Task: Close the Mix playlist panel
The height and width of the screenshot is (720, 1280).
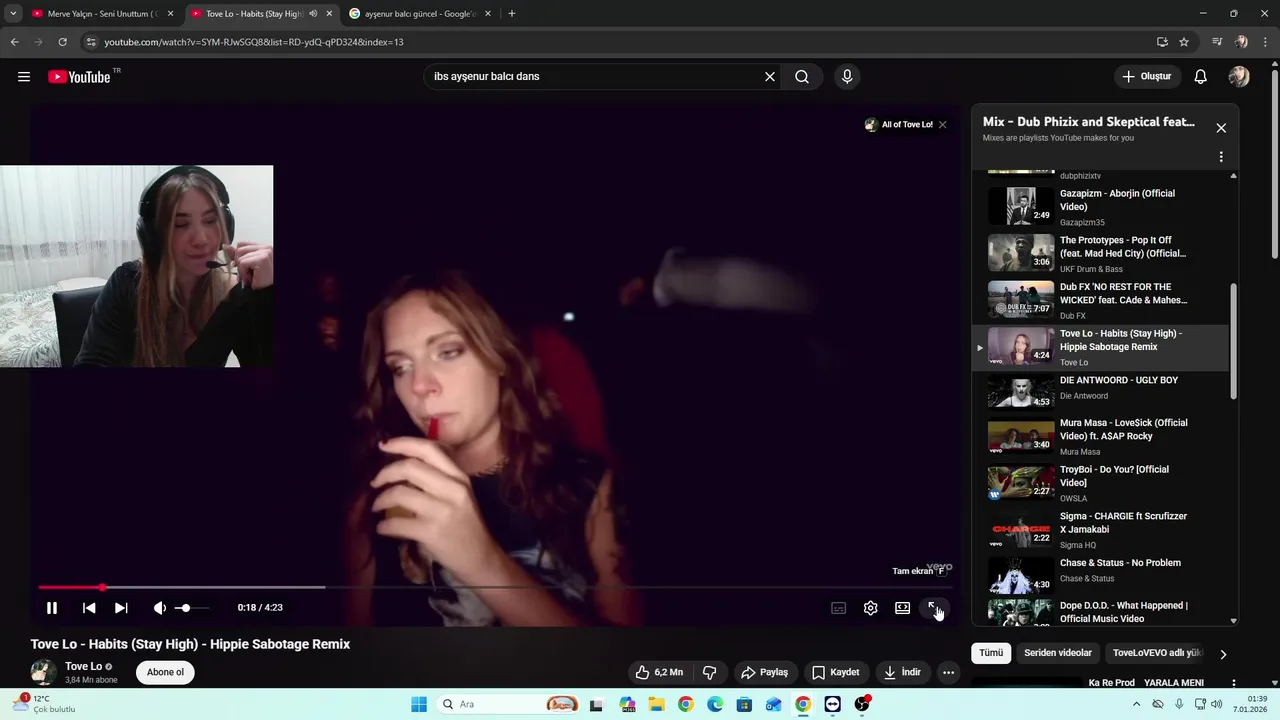Action: 1221,128
